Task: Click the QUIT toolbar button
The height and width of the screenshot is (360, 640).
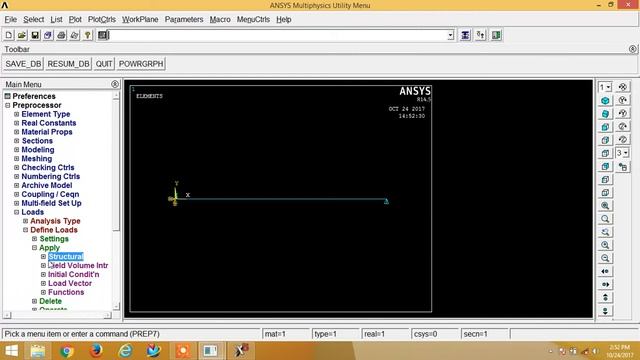Action: [x=104, y=64]
